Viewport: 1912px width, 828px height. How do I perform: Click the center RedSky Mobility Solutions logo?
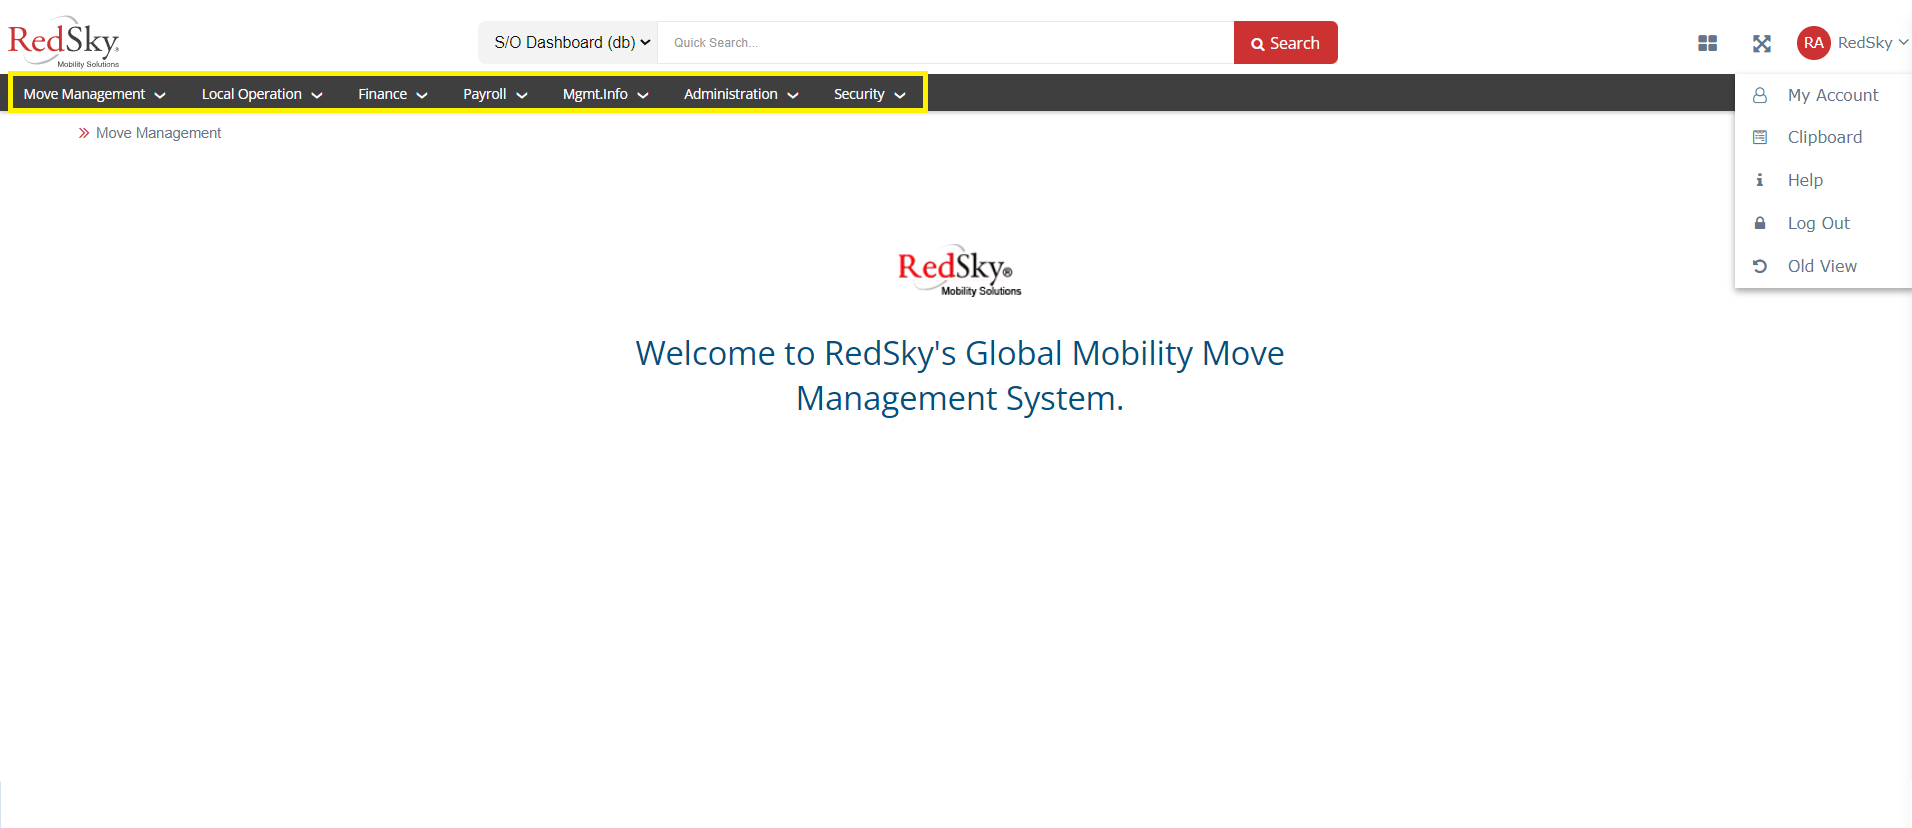[x=959, y=270]
